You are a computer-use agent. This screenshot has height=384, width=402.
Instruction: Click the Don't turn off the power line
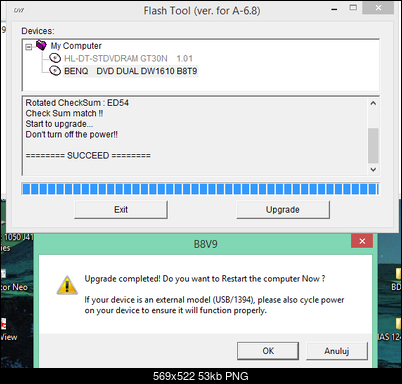[72, 135]
